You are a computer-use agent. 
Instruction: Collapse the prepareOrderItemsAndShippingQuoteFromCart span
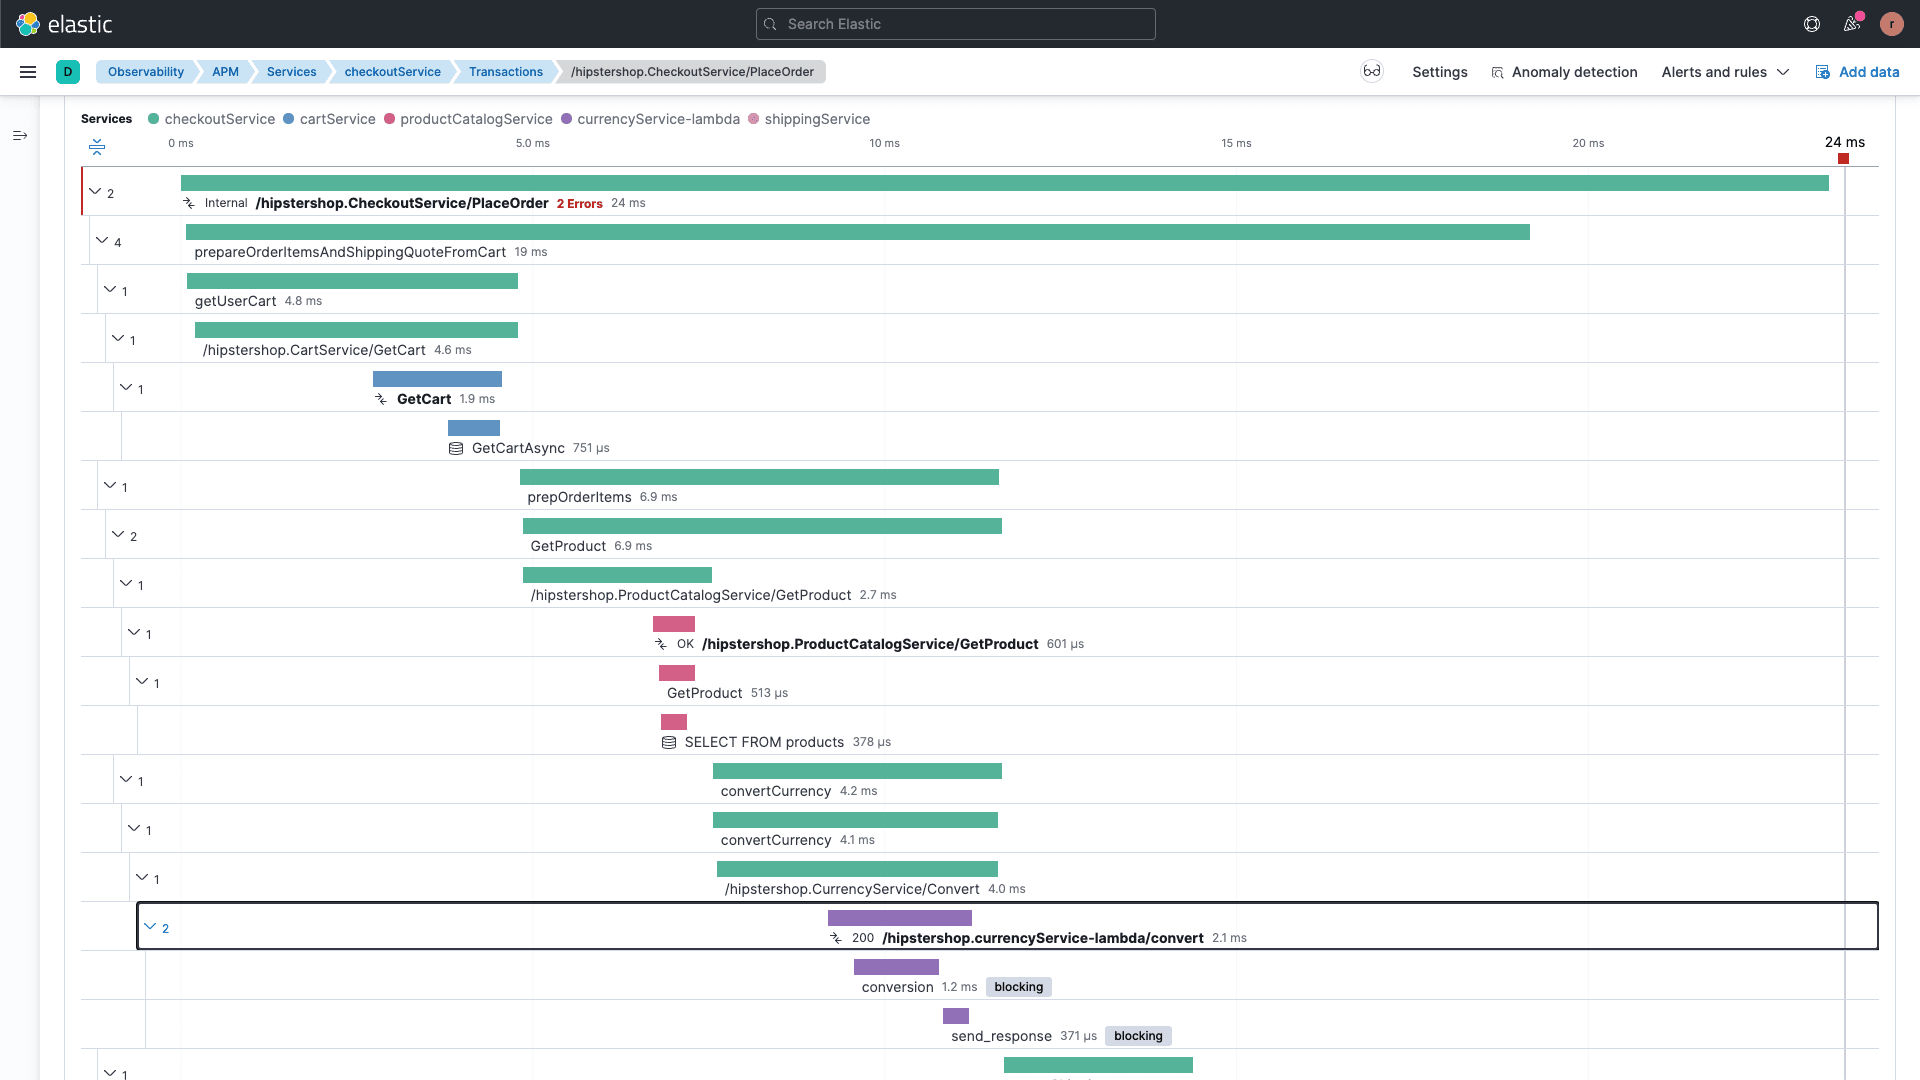coord(102,241)
